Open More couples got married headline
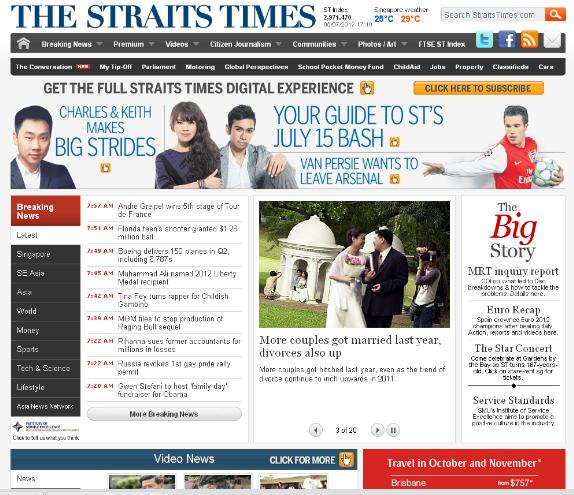Viewport: 574px width, 495px height. 350,346
